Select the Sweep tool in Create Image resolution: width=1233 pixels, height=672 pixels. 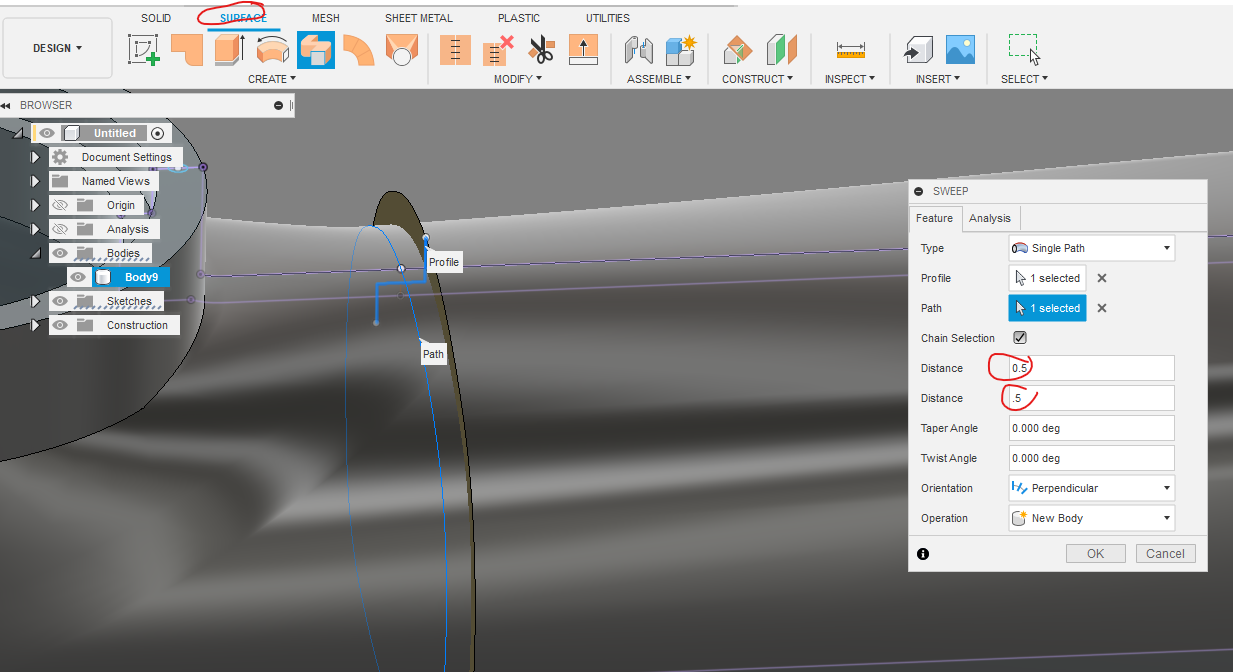point(315,49)
